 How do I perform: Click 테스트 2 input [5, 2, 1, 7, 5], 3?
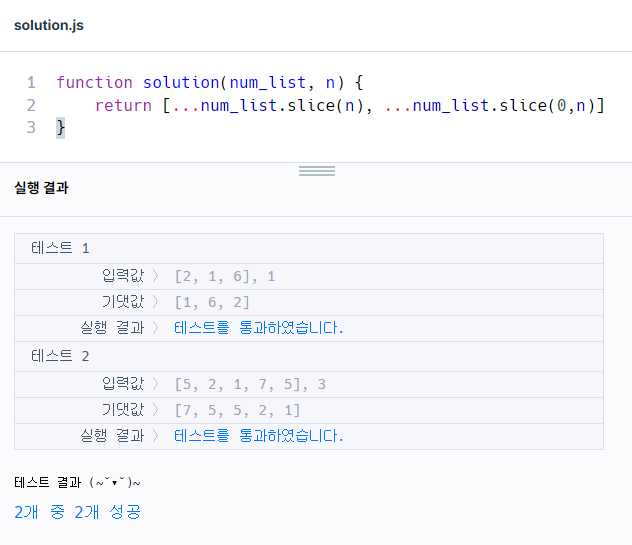pyautogui.click(x=250, y=384)
